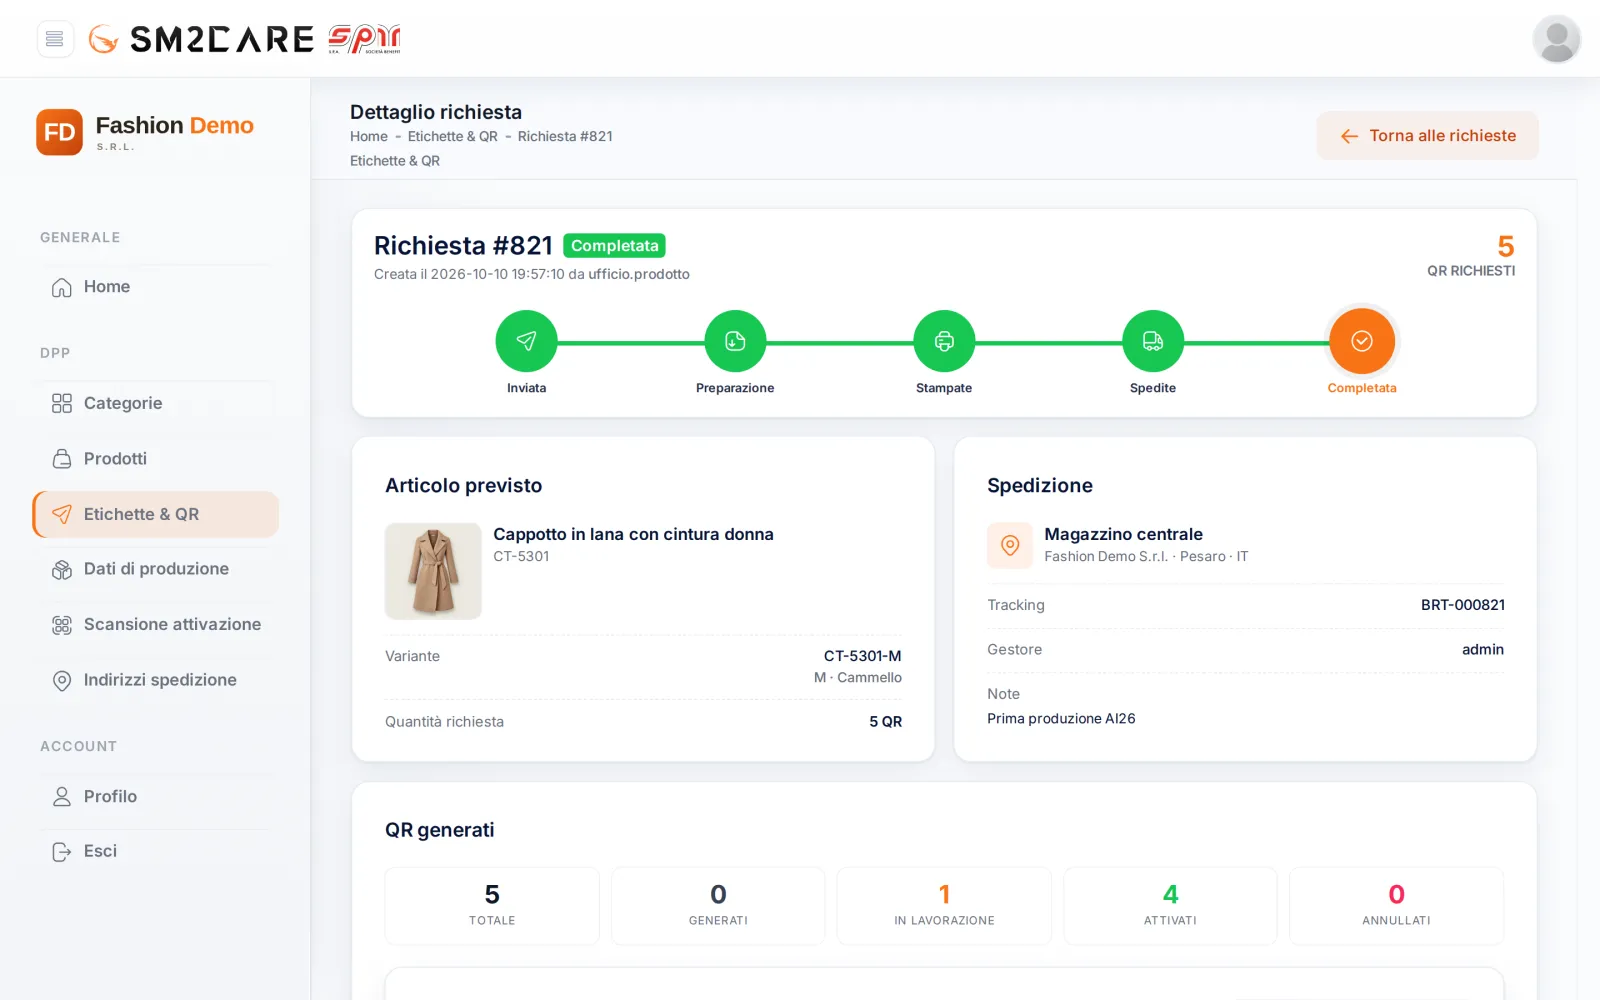
Task: Click product title Cappotto in lana con cintura donna
Action: pyautogui.click(x=633, y=534)
